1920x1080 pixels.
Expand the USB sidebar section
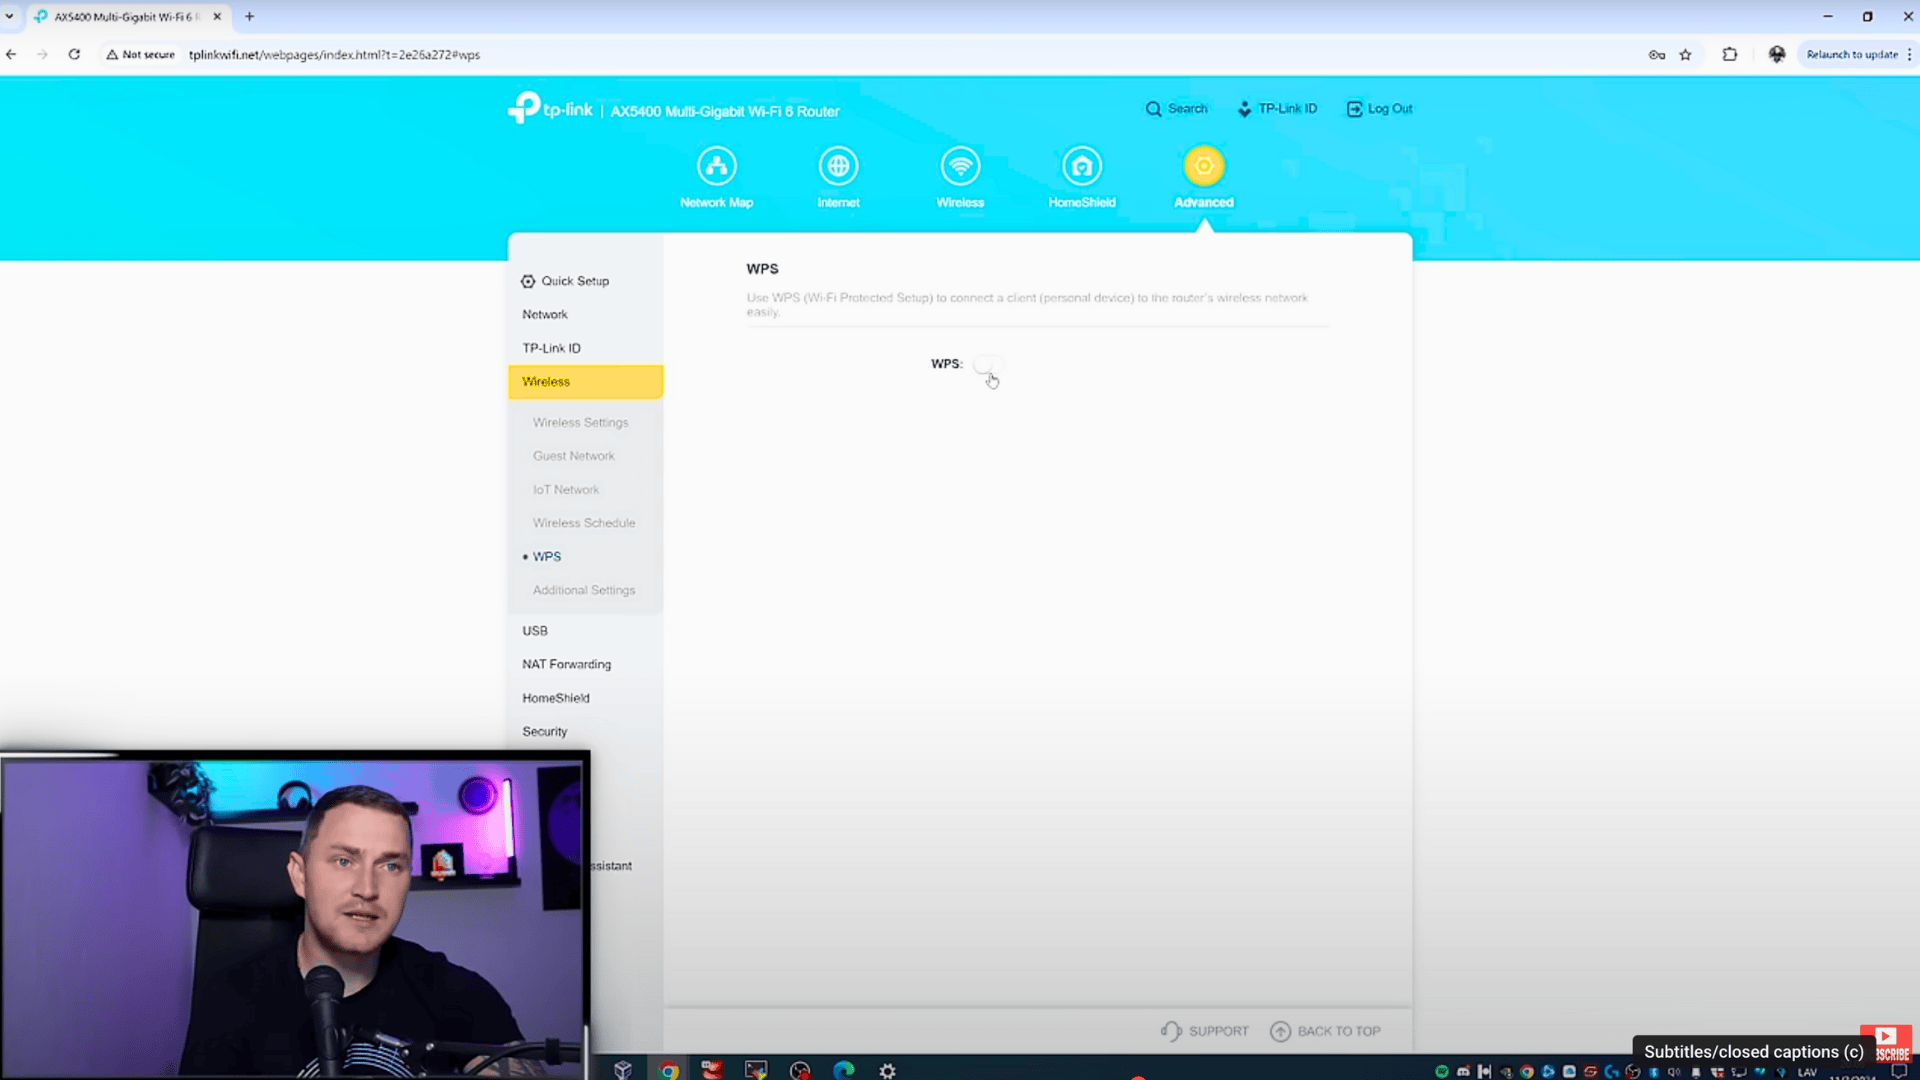coord(535,631)
